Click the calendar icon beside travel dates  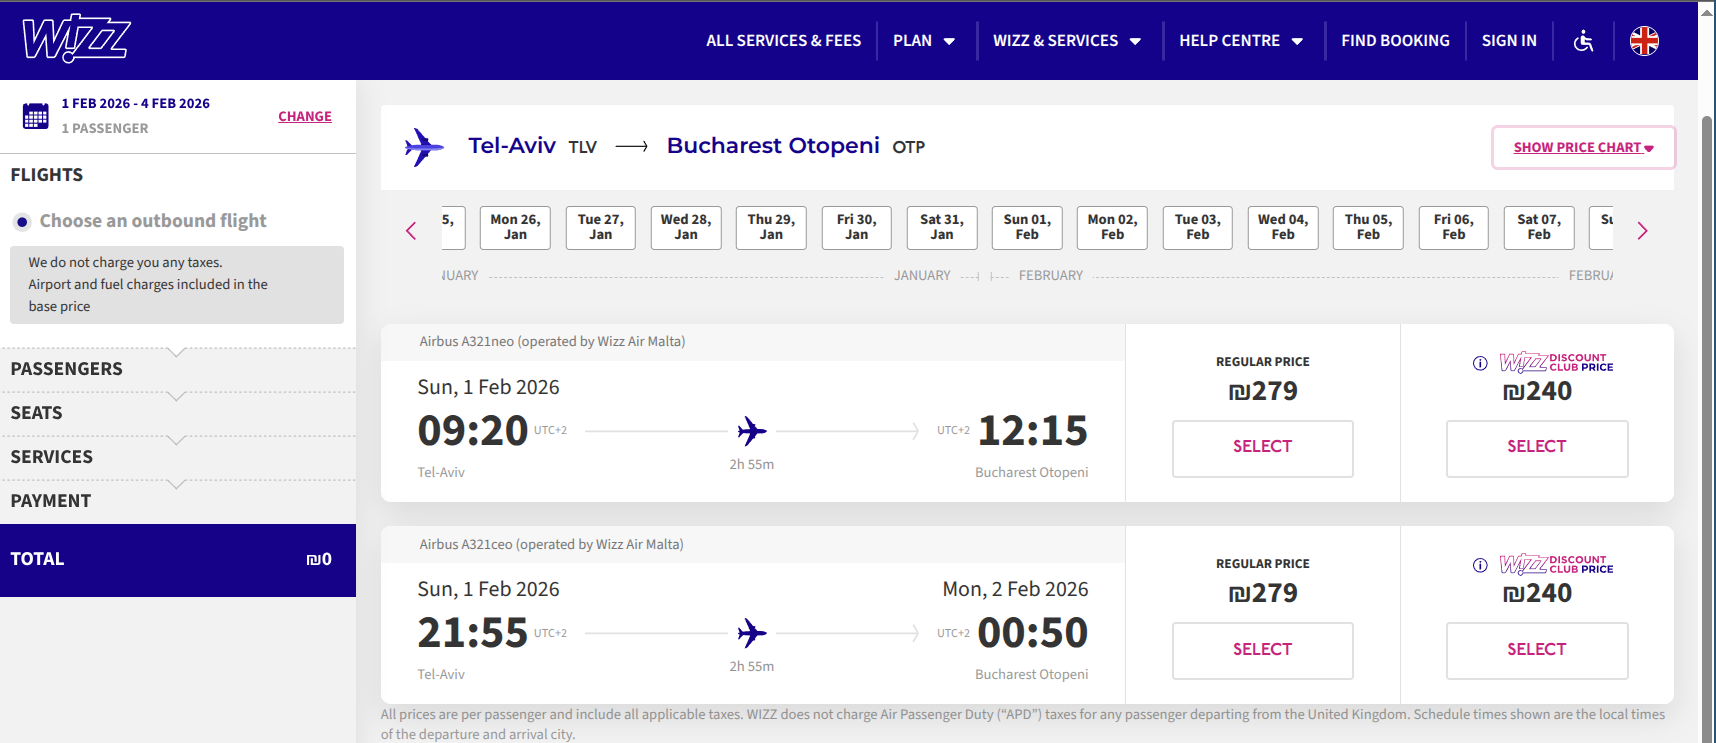click(x=36, y=116)
